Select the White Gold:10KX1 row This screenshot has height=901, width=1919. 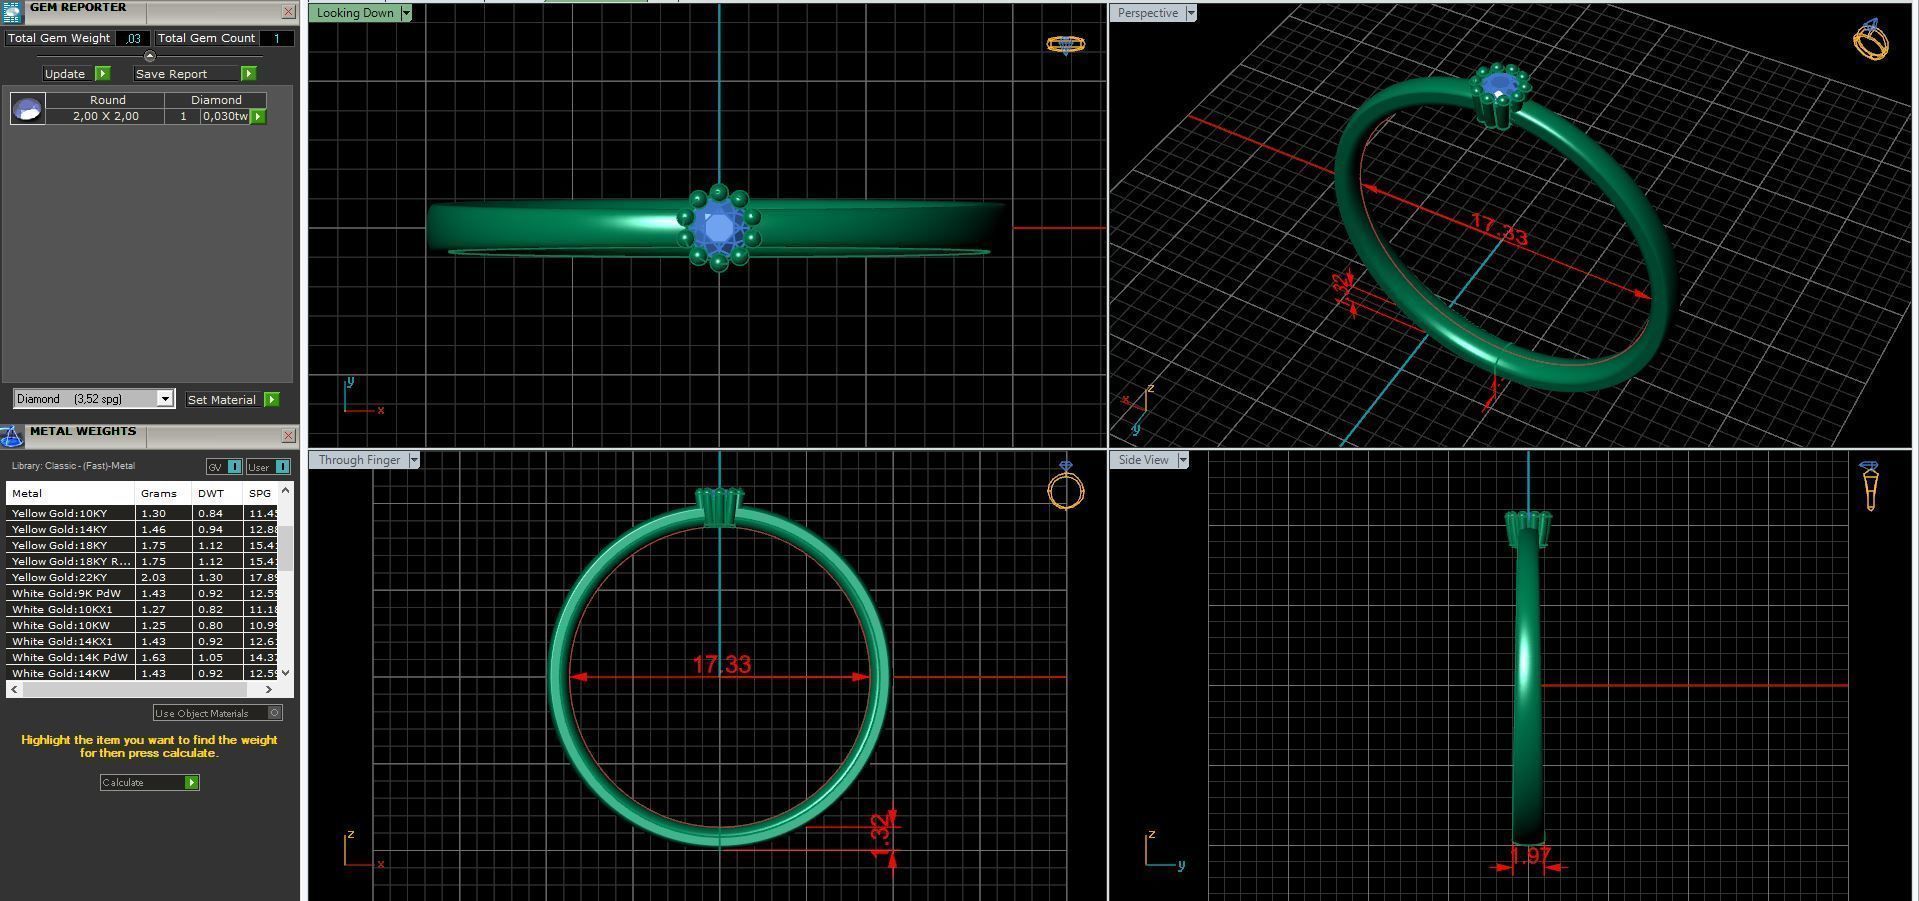click(142, 609)
